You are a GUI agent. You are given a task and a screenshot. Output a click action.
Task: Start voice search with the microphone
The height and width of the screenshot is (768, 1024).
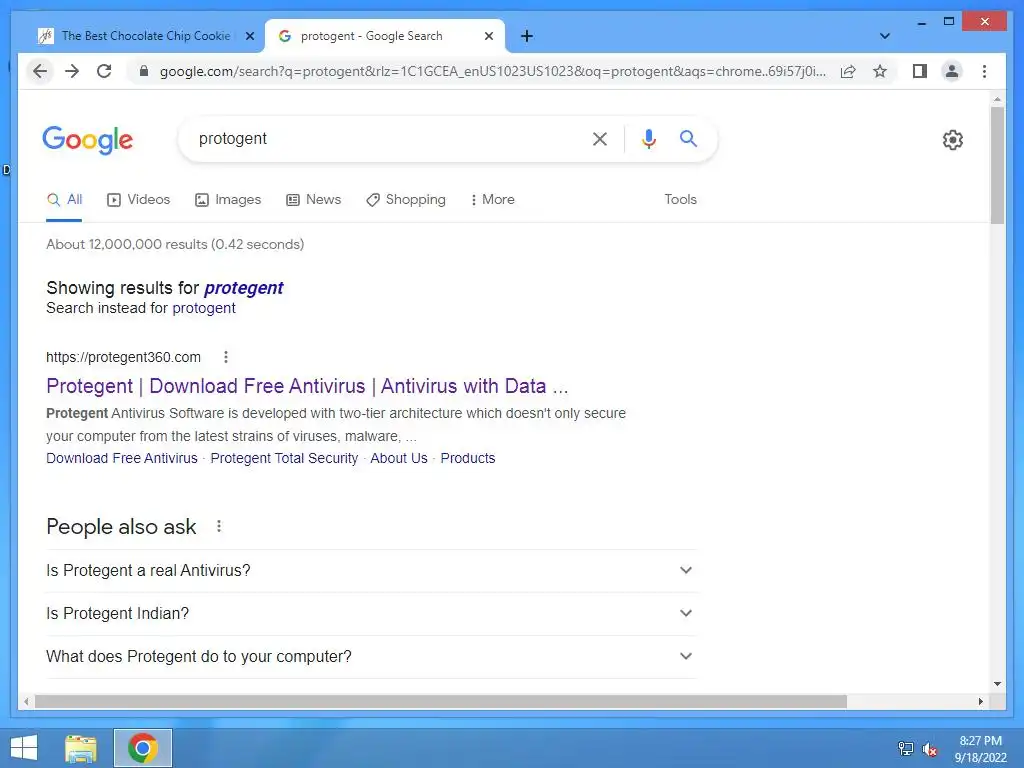click(648, 138)
